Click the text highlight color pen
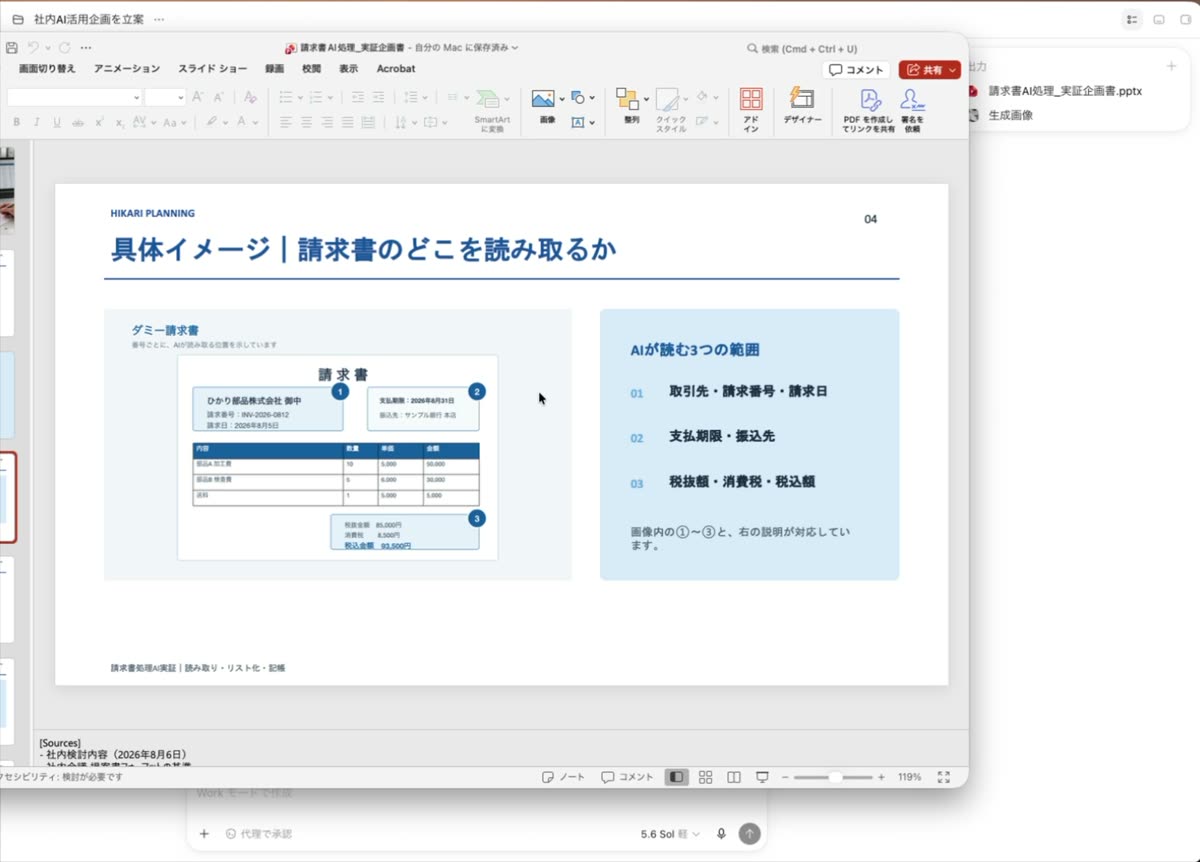The height and width of the screenshot is (862, 1200). pyautogui.click(x=211, y=122)
